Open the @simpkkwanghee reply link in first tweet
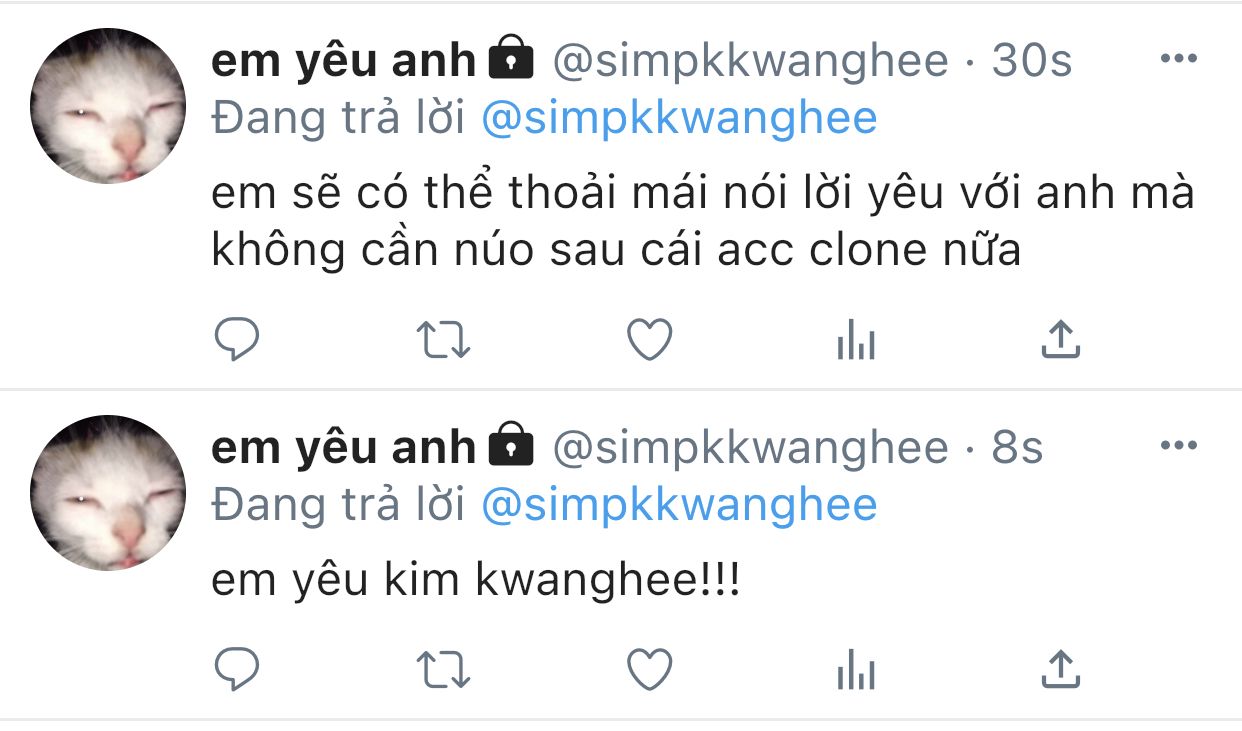This screenshot has height=731, width=1242. click(679, 119)
